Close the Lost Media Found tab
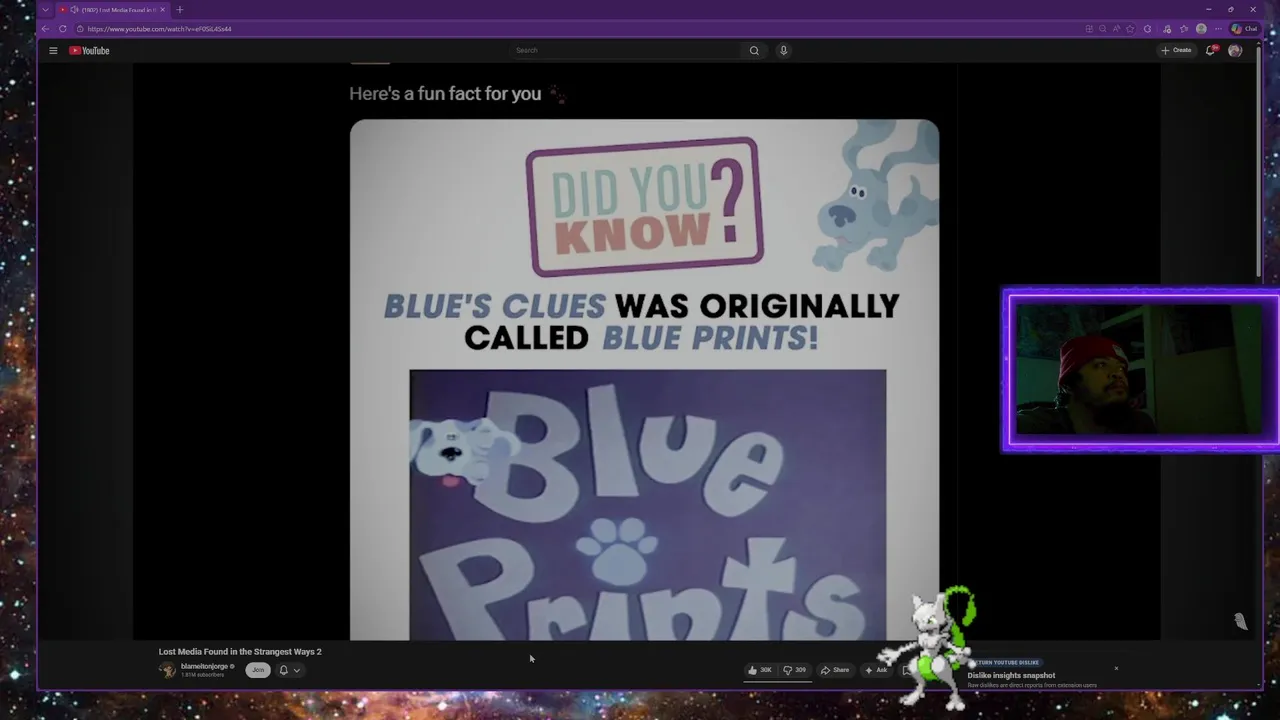The width and height of the screenshot is (1280, 720). 163,10
